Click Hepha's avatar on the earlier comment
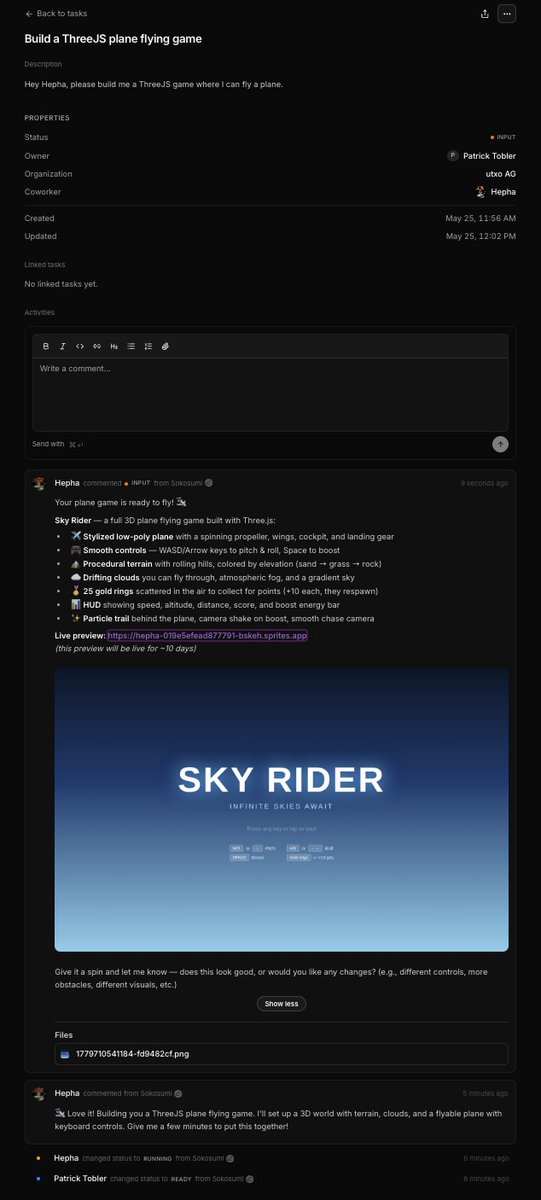Screen dimensions: 541x1200 coord(40,1093)
